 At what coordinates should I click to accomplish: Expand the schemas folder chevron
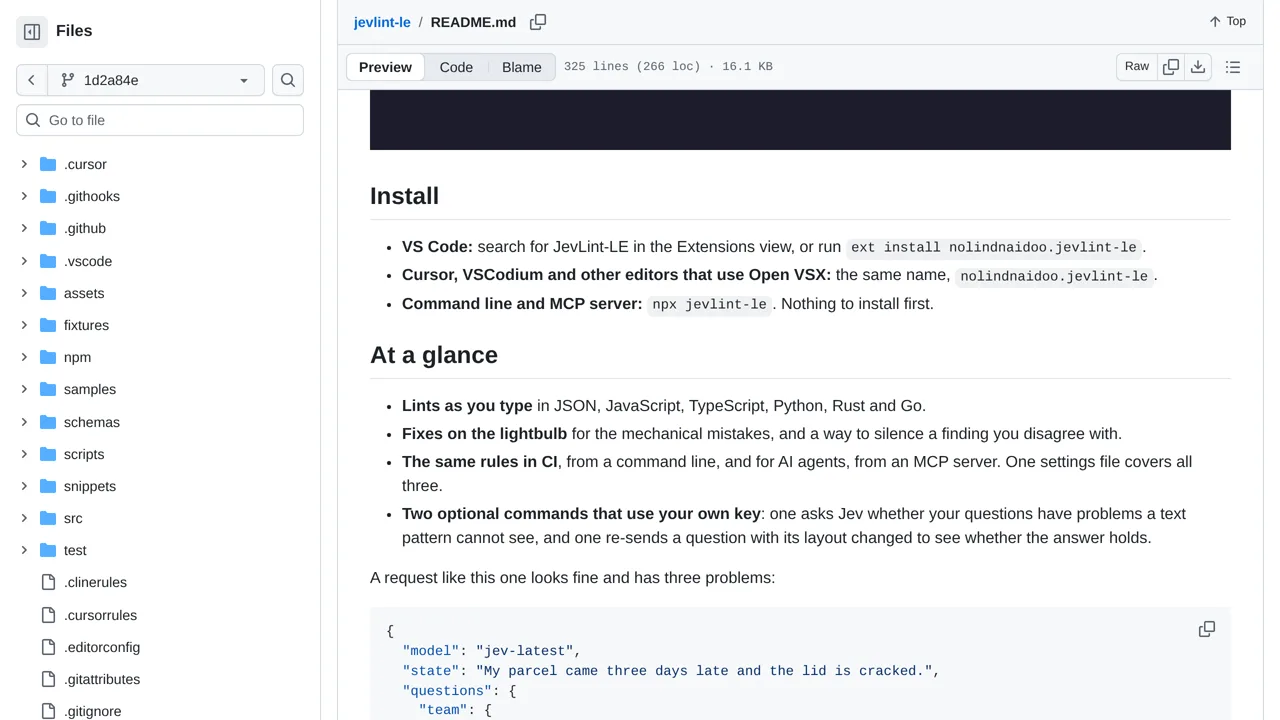(x=24, y=422)
